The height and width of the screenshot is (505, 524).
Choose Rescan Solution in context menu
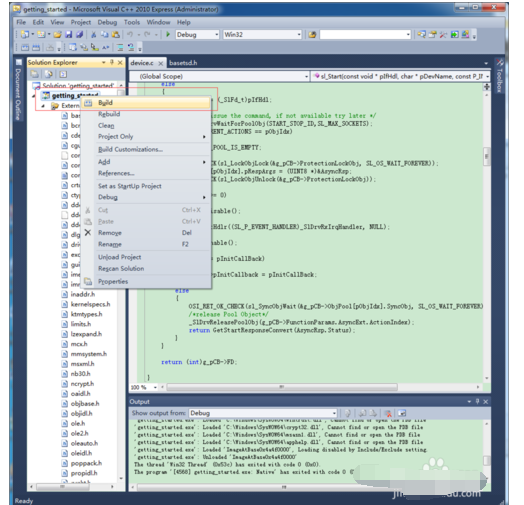pyautogui.click(x=147, y=268)
